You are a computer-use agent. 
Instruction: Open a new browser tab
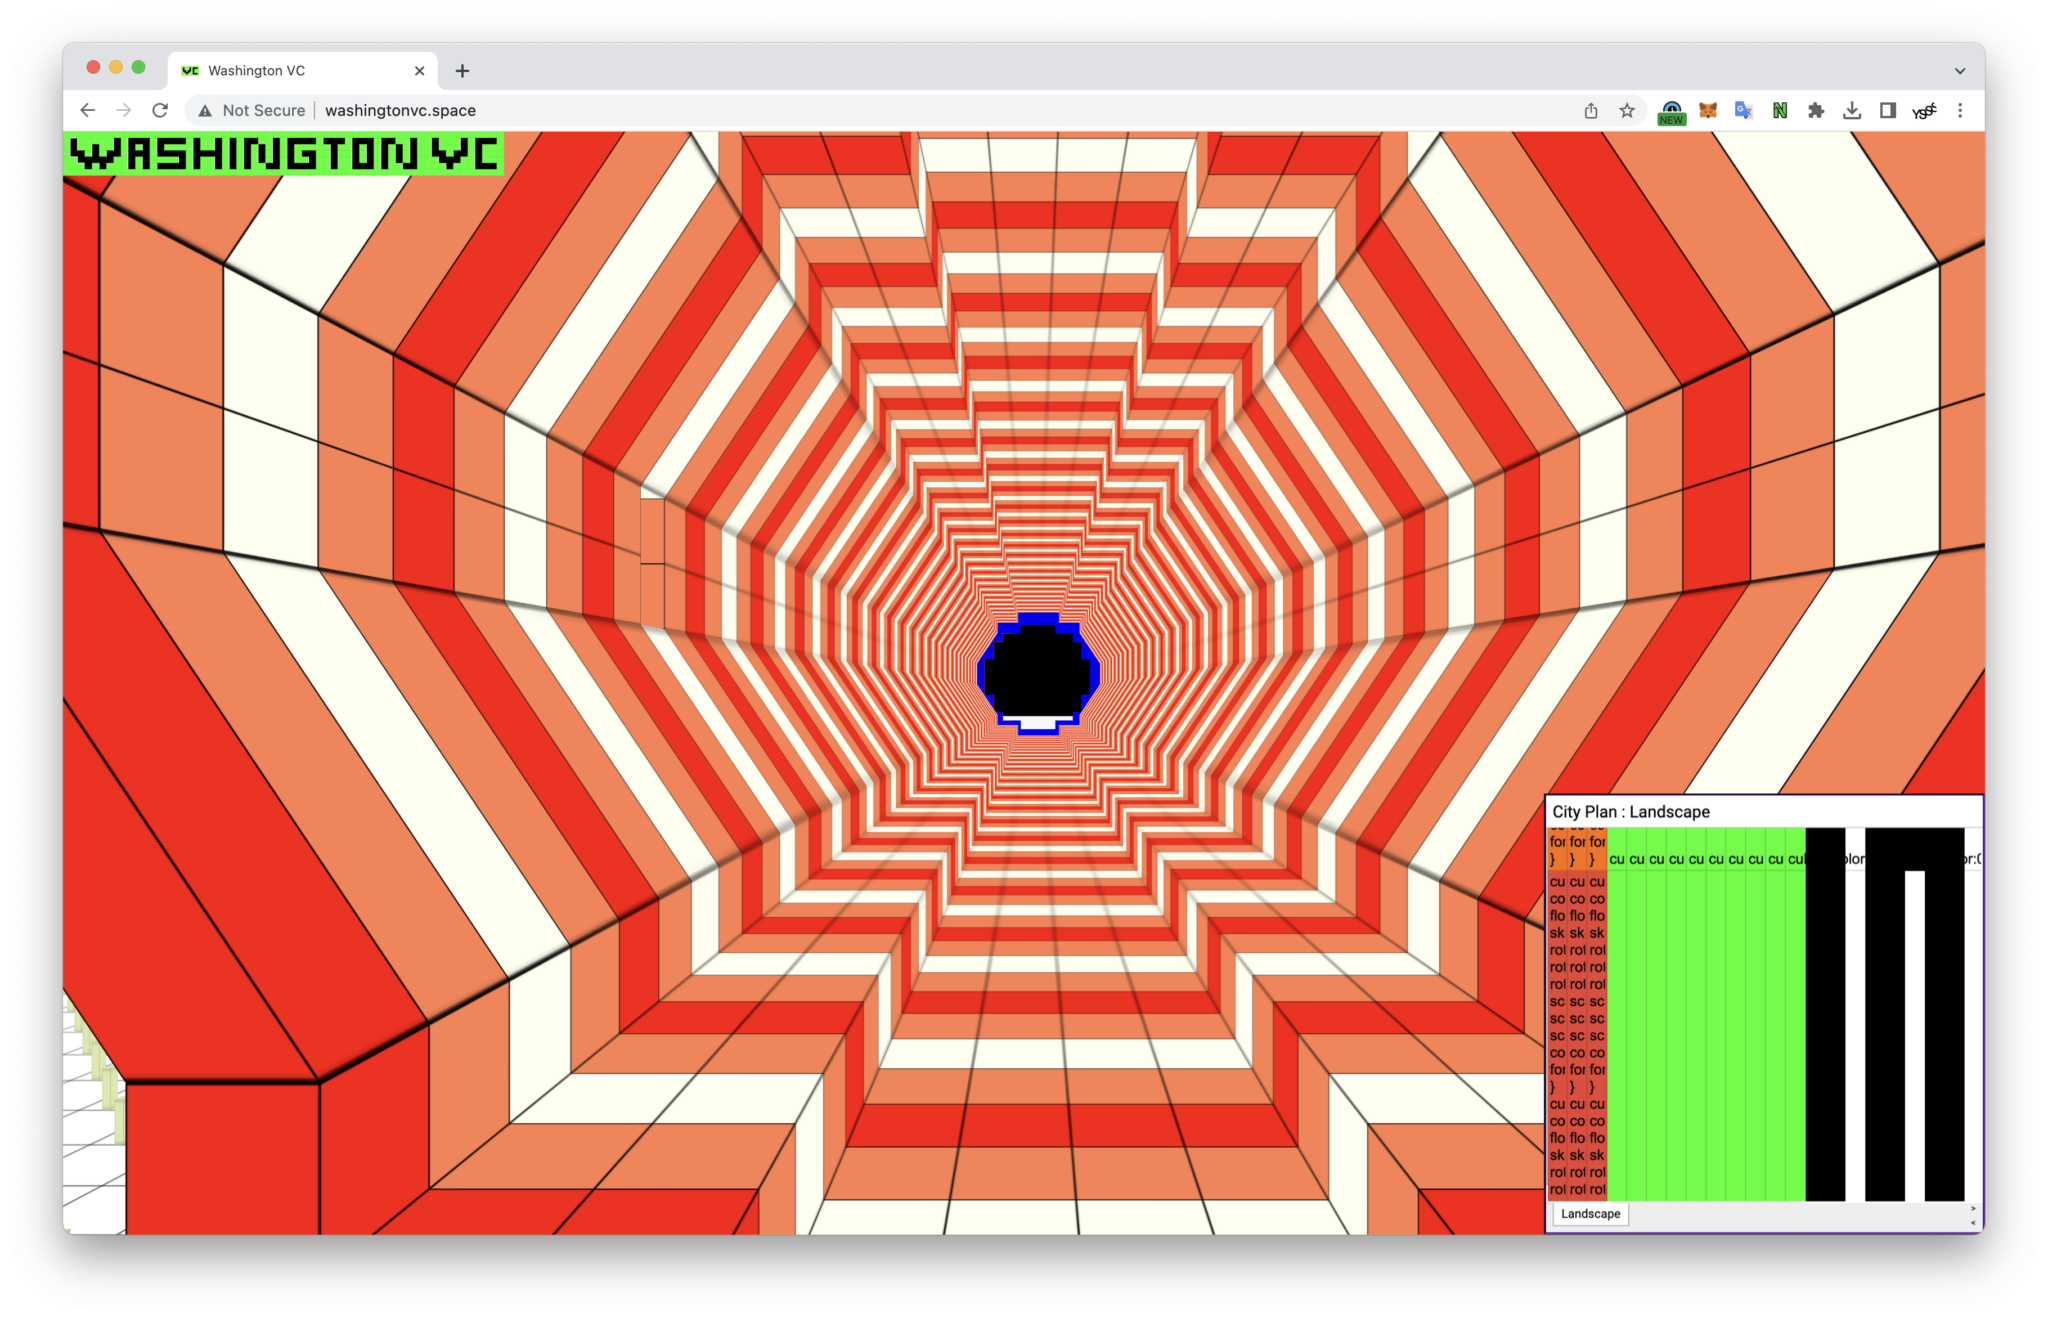pos(462,71)
